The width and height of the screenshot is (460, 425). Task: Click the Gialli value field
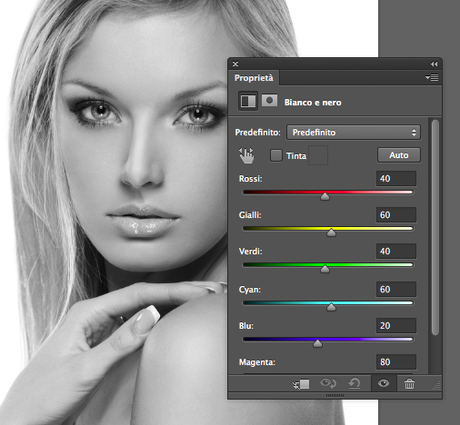click(x=396, y=215)
